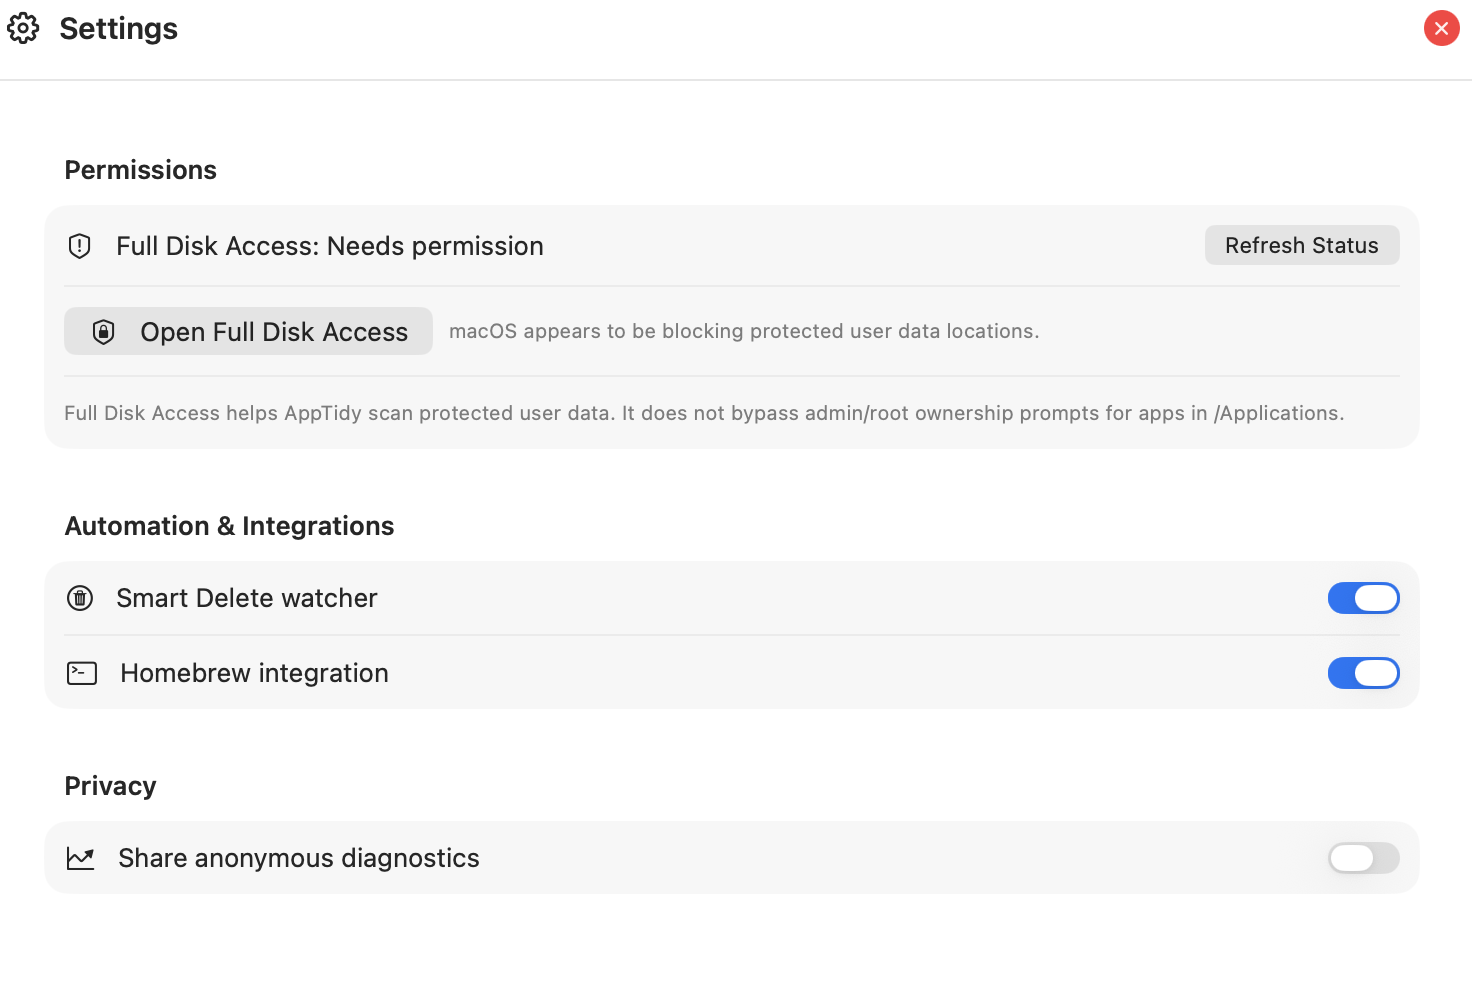Click 'macOS appears to be blocking' message

coord(744,331)
